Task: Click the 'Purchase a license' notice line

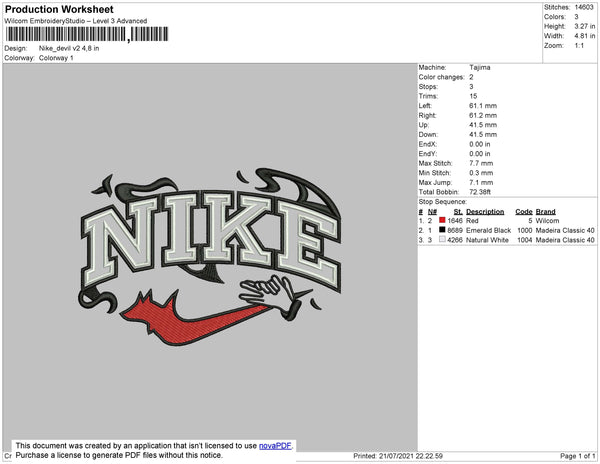Action: point(119,455)
